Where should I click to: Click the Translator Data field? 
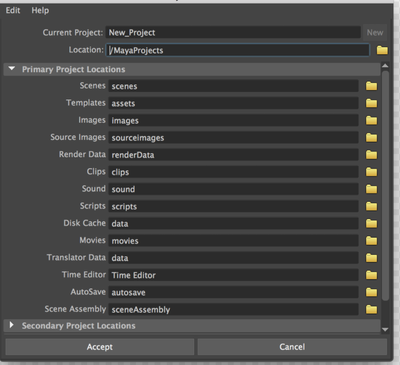tap(233, 258)
